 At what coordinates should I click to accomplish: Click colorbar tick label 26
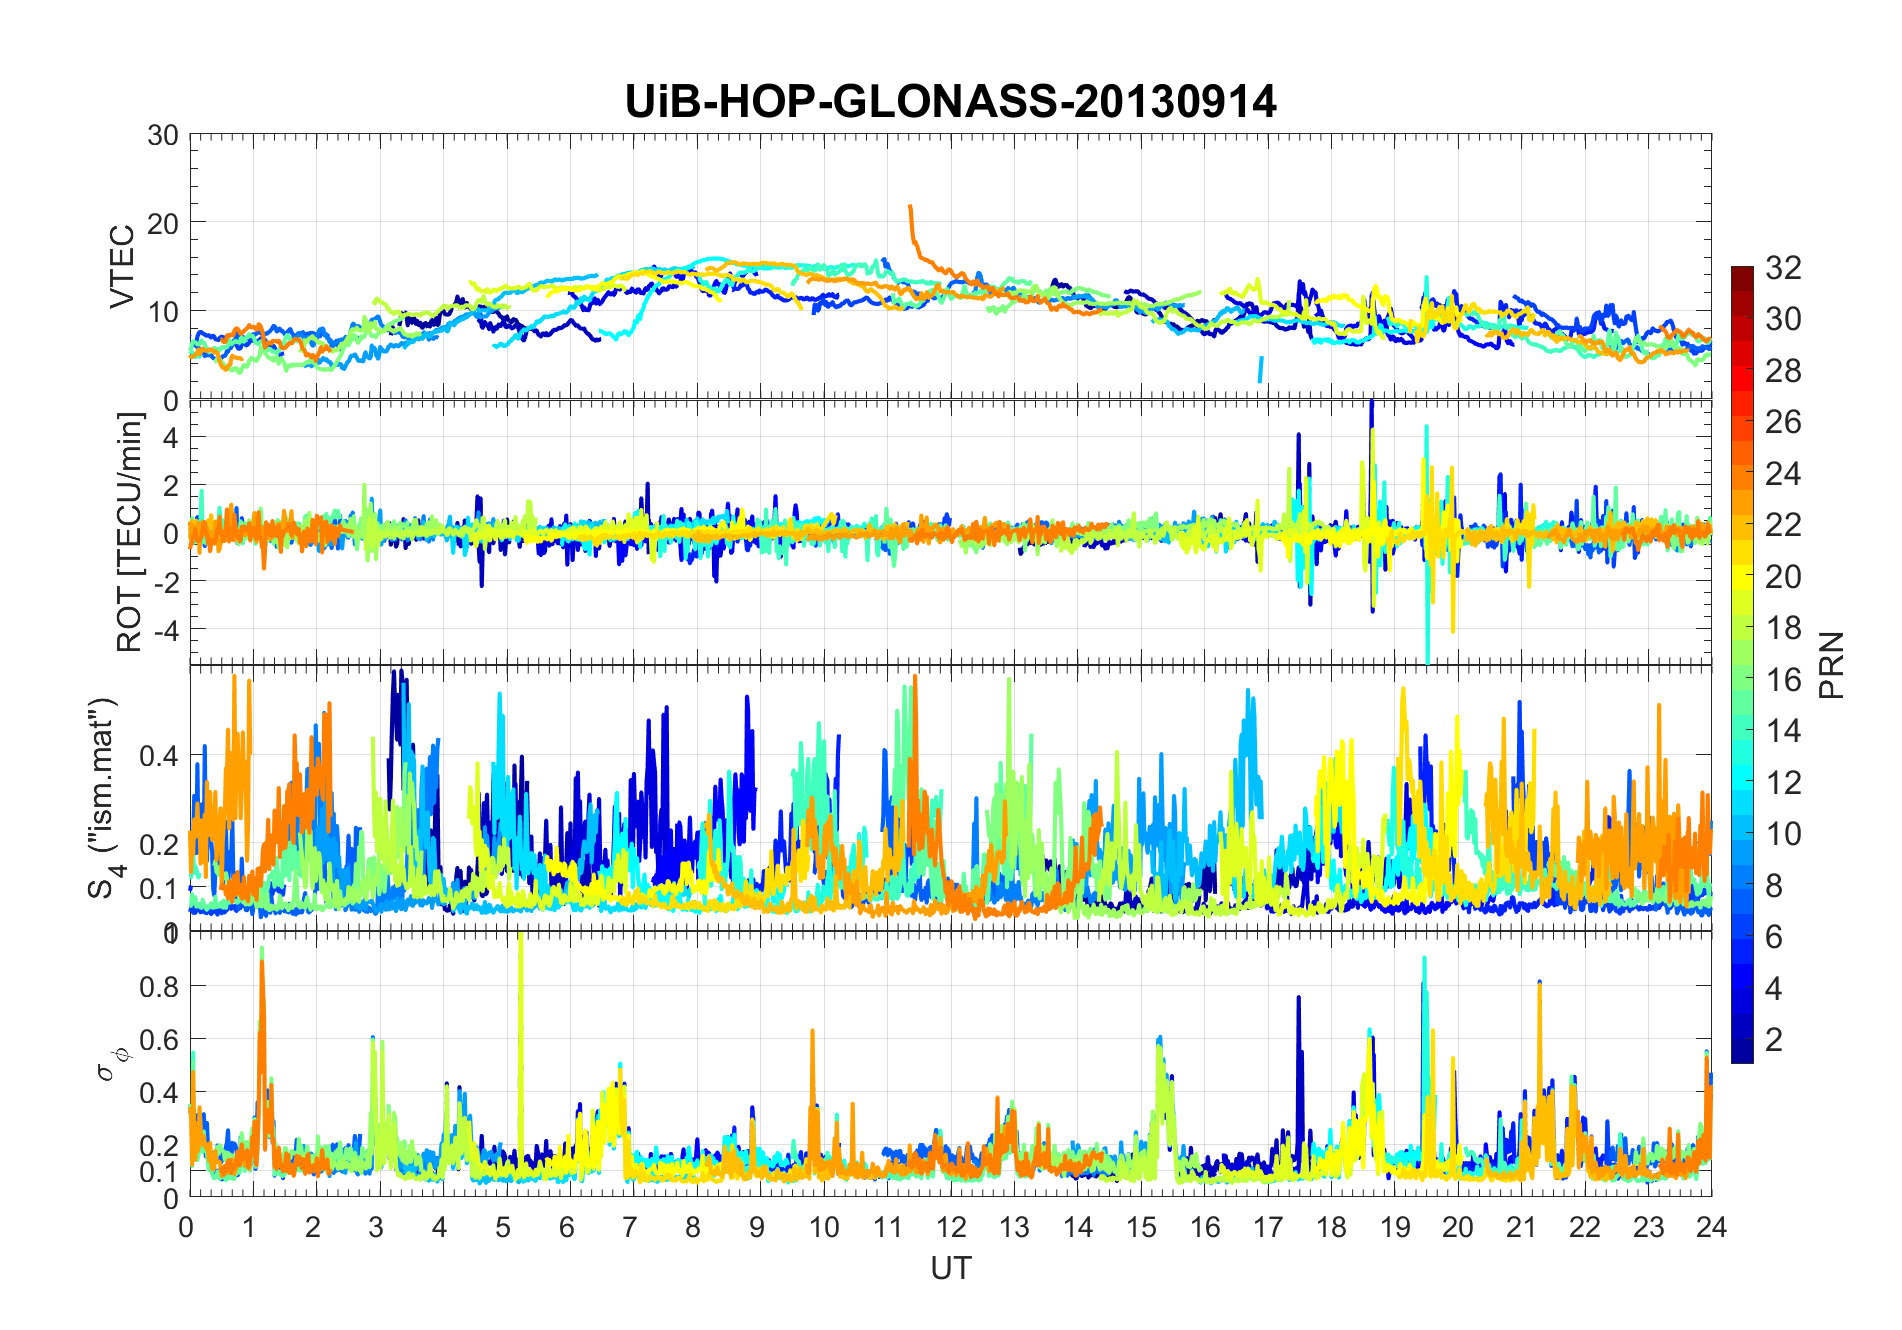[1783, 422]
